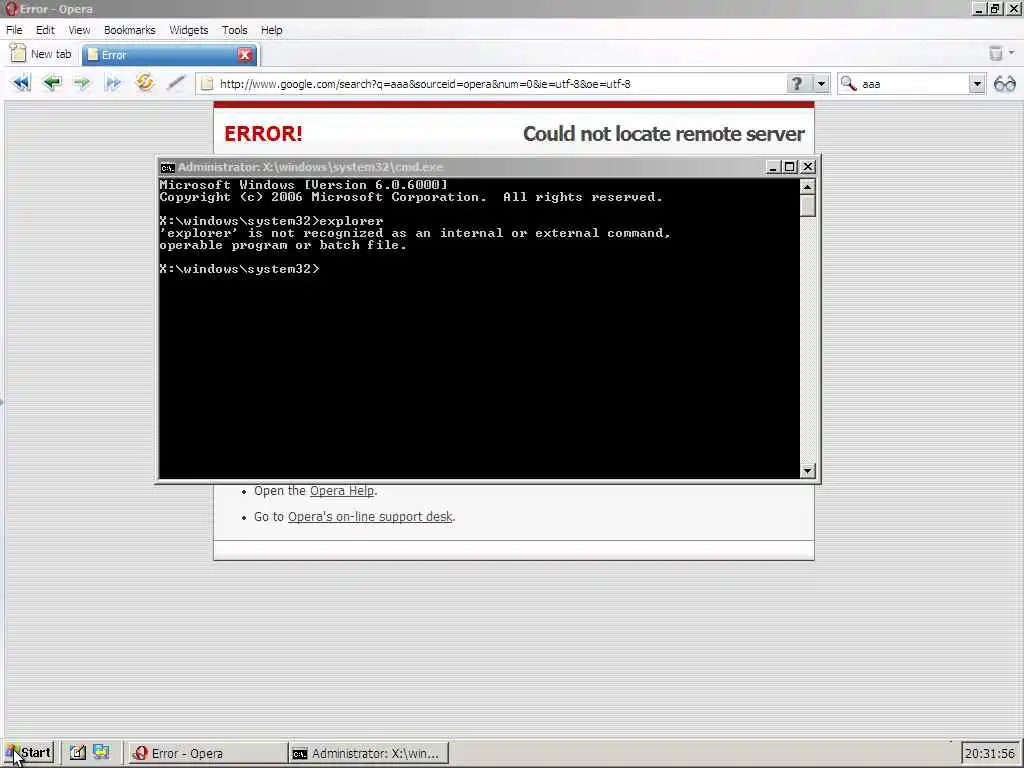This screenshot has width=1024, height=768.
Task: Click the cmd scrollbar down arrow
Action: [x=808, y=471]
